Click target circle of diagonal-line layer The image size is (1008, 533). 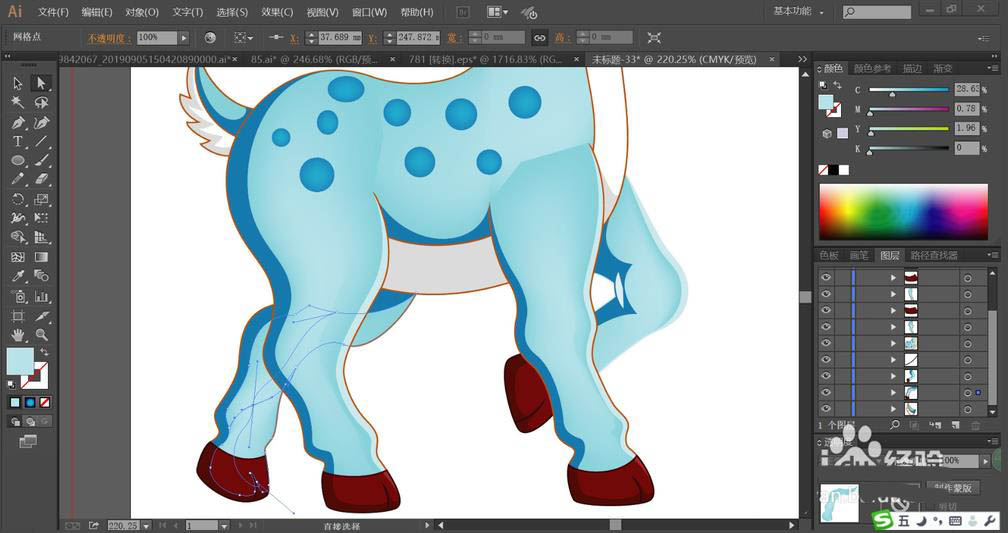coord(968,359)
